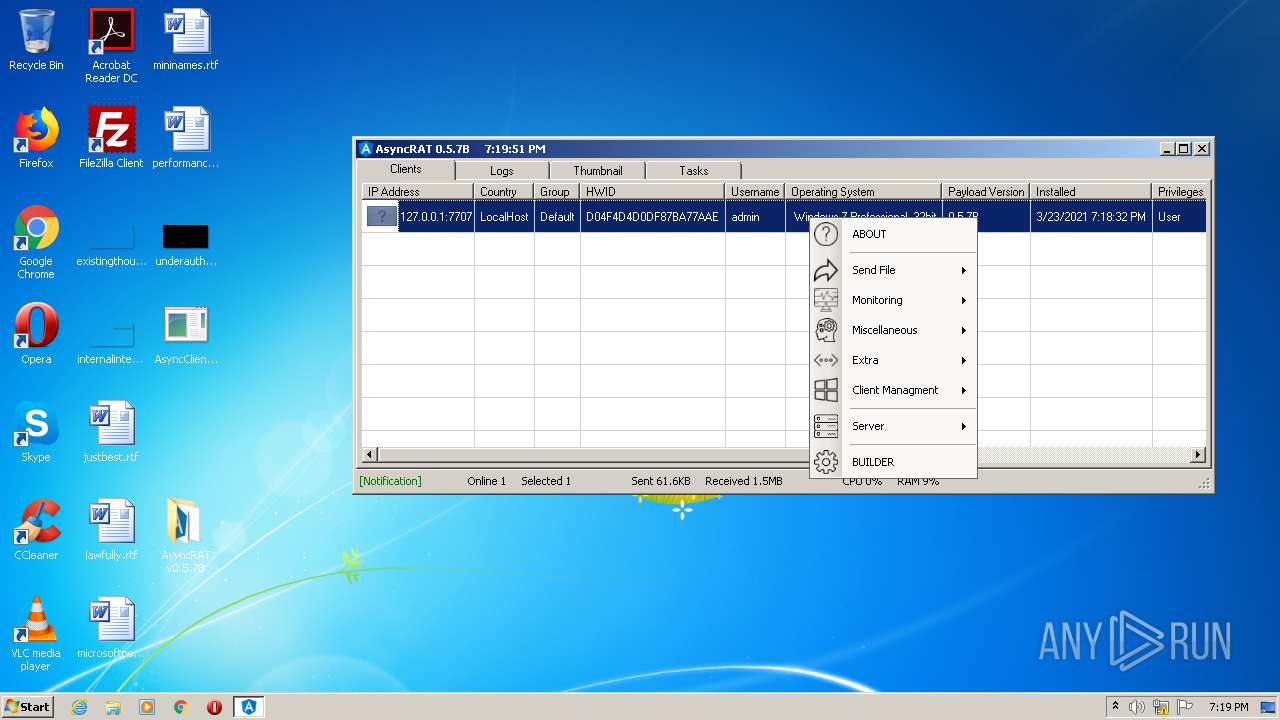Sort by Username column header
1280x720 pixels.
click(x=755, y=191)
